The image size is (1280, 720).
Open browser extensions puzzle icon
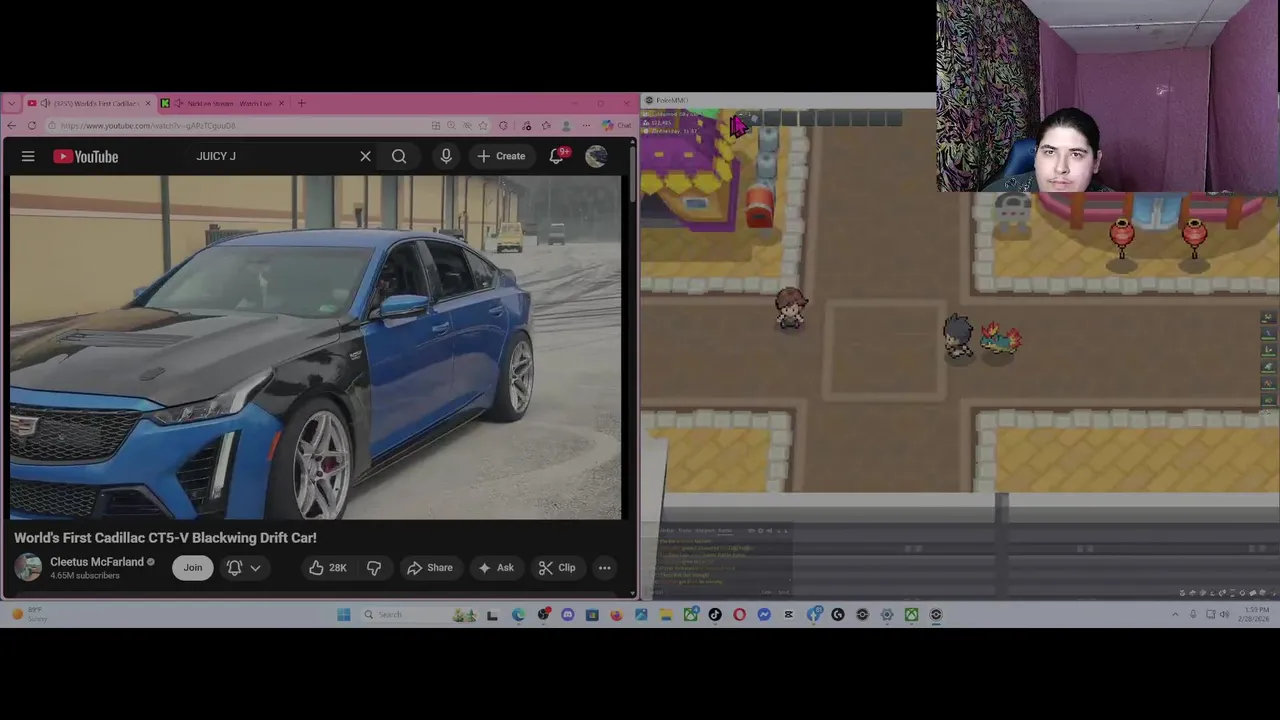[503, 125]
